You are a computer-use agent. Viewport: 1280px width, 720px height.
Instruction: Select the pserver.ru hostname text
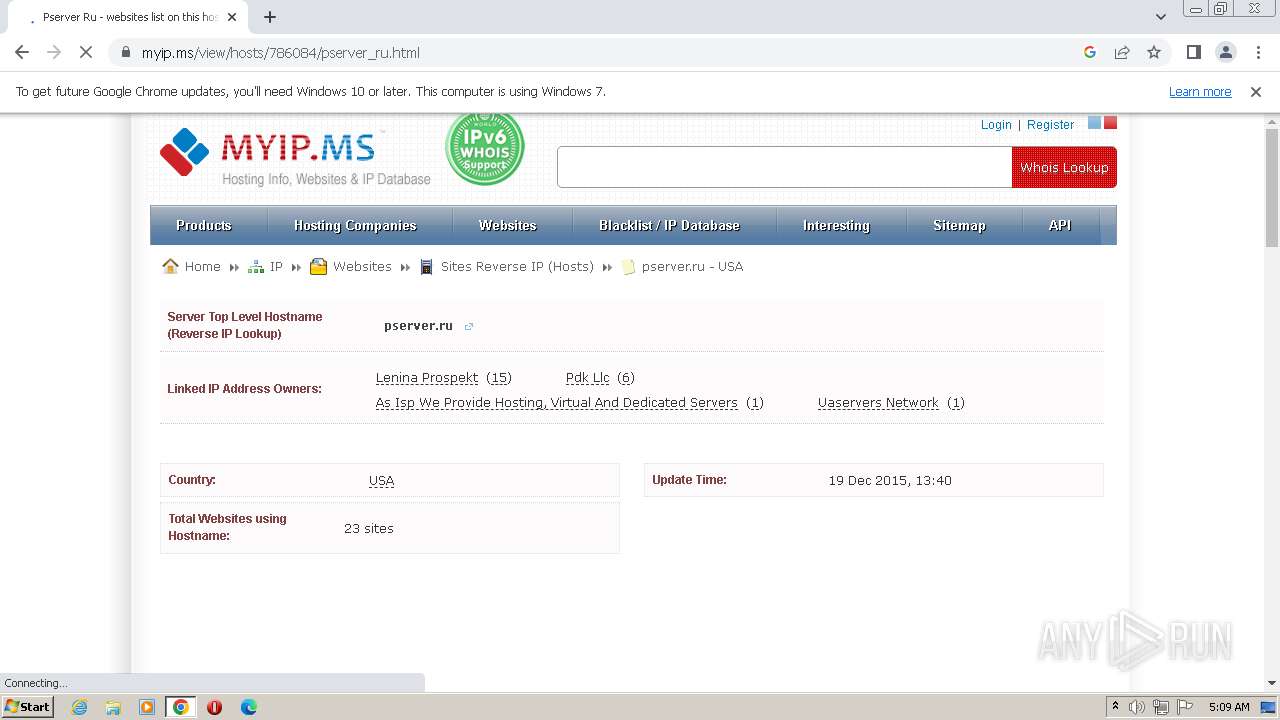(418, 326)
